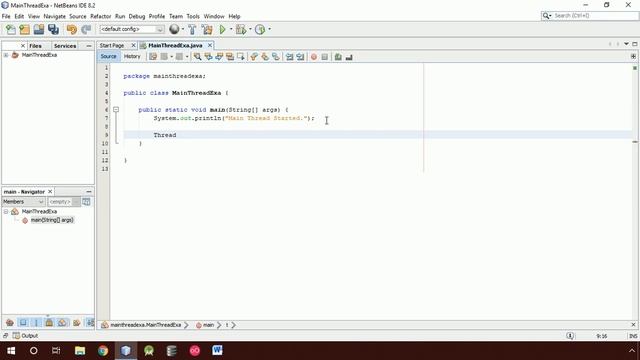Switch editor to History view
The height and width of the screenshot is (360, 640).
point(132,56)
